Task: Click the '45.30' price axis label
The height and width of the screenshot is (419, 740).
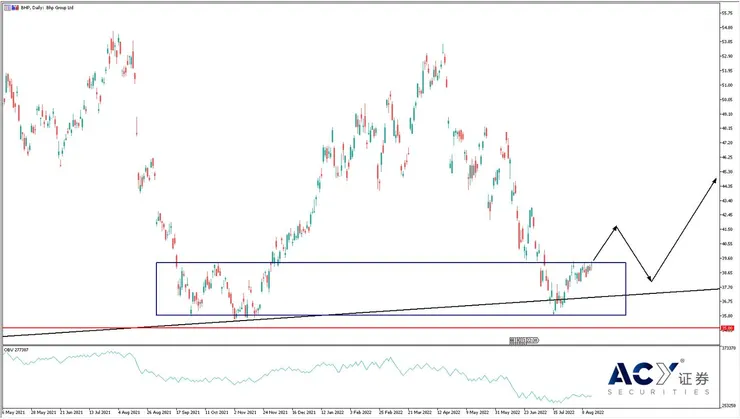Action: (727, 172)
